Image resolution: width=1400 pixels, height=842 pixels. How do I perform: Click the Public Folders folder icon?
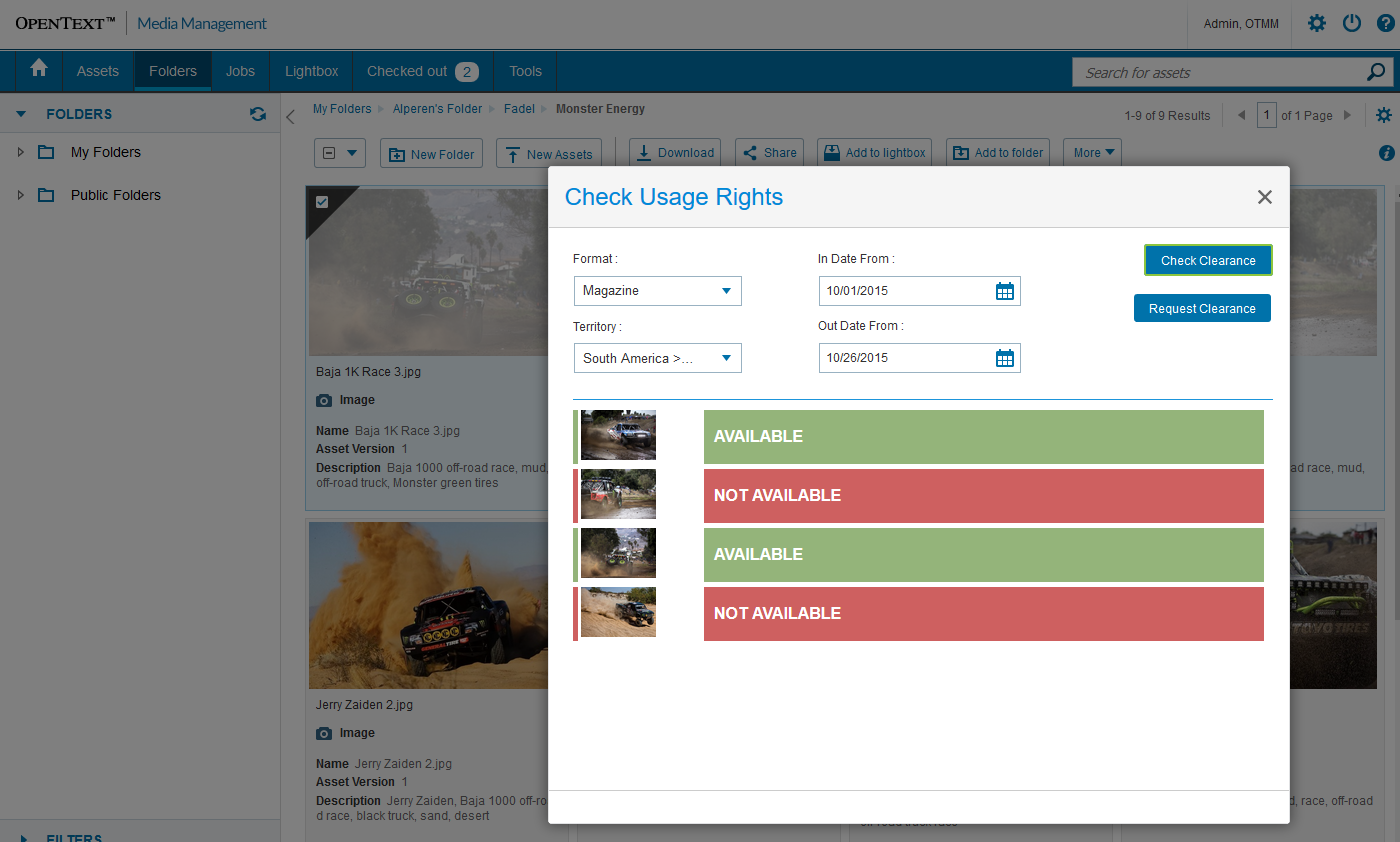46,195
